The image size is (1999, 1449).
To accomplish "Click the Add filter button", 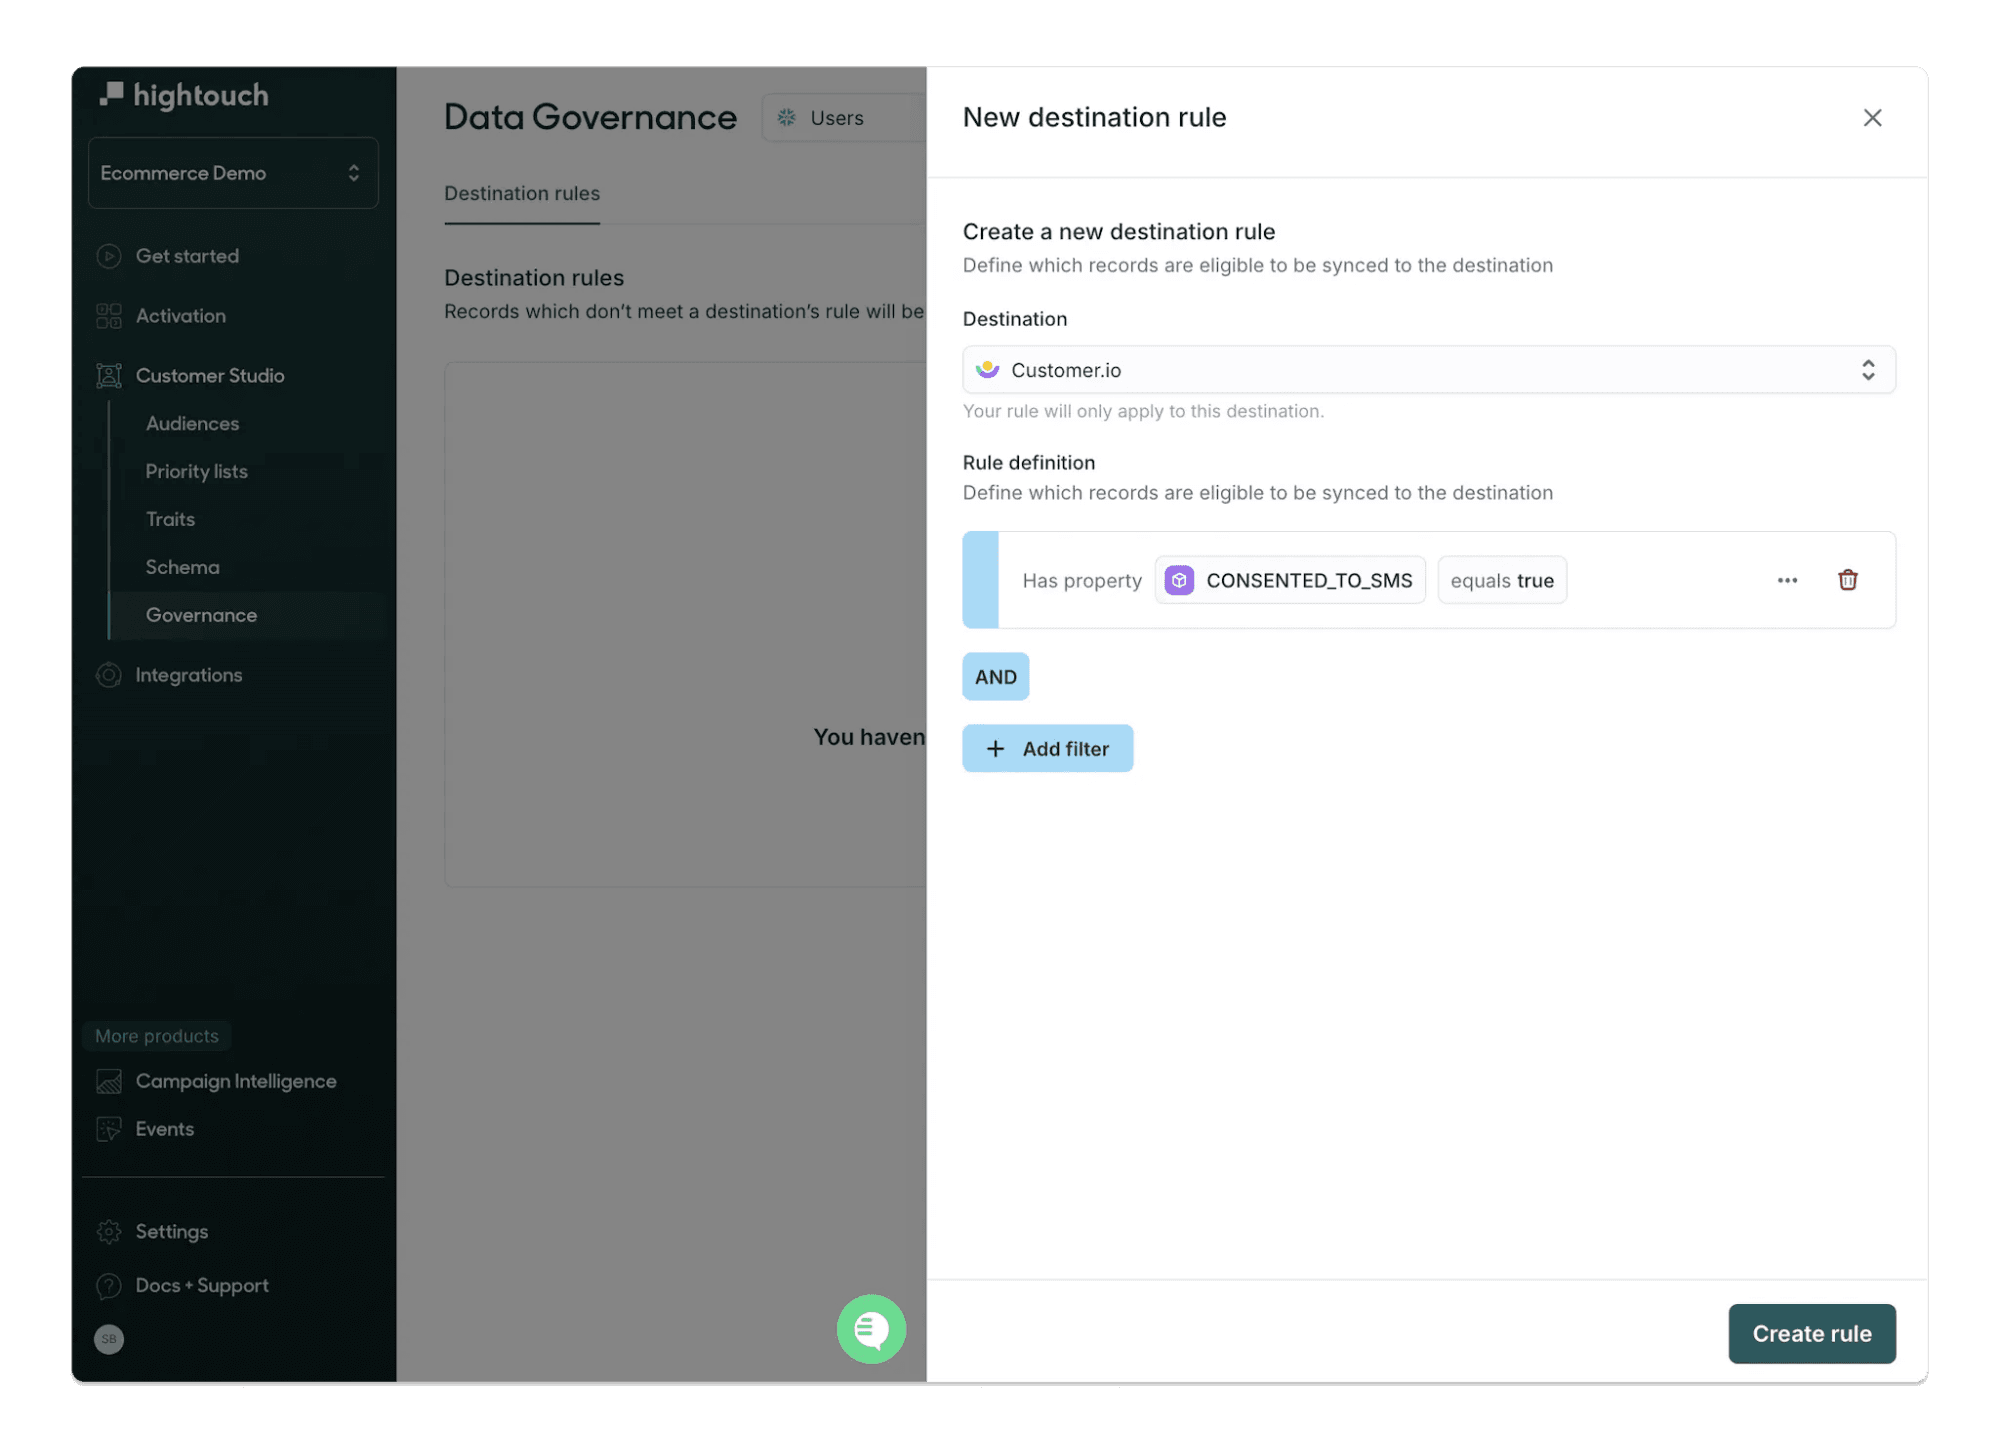I will (1047, 749).
